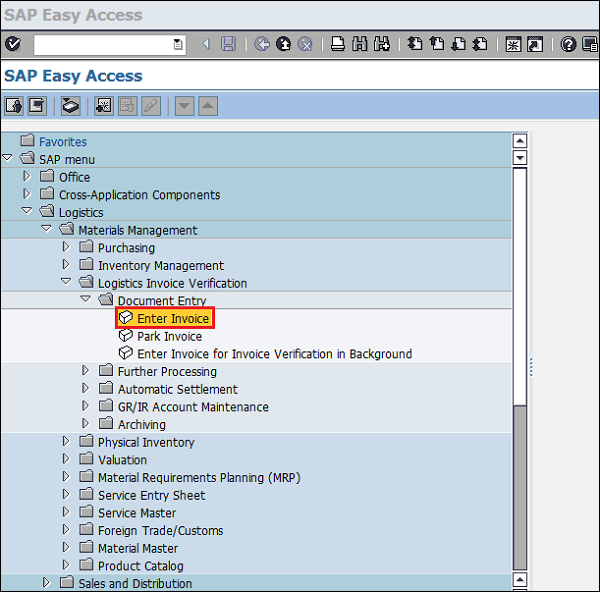
Task: Click the Create New Session icon
Action: (x=513, y=44)
